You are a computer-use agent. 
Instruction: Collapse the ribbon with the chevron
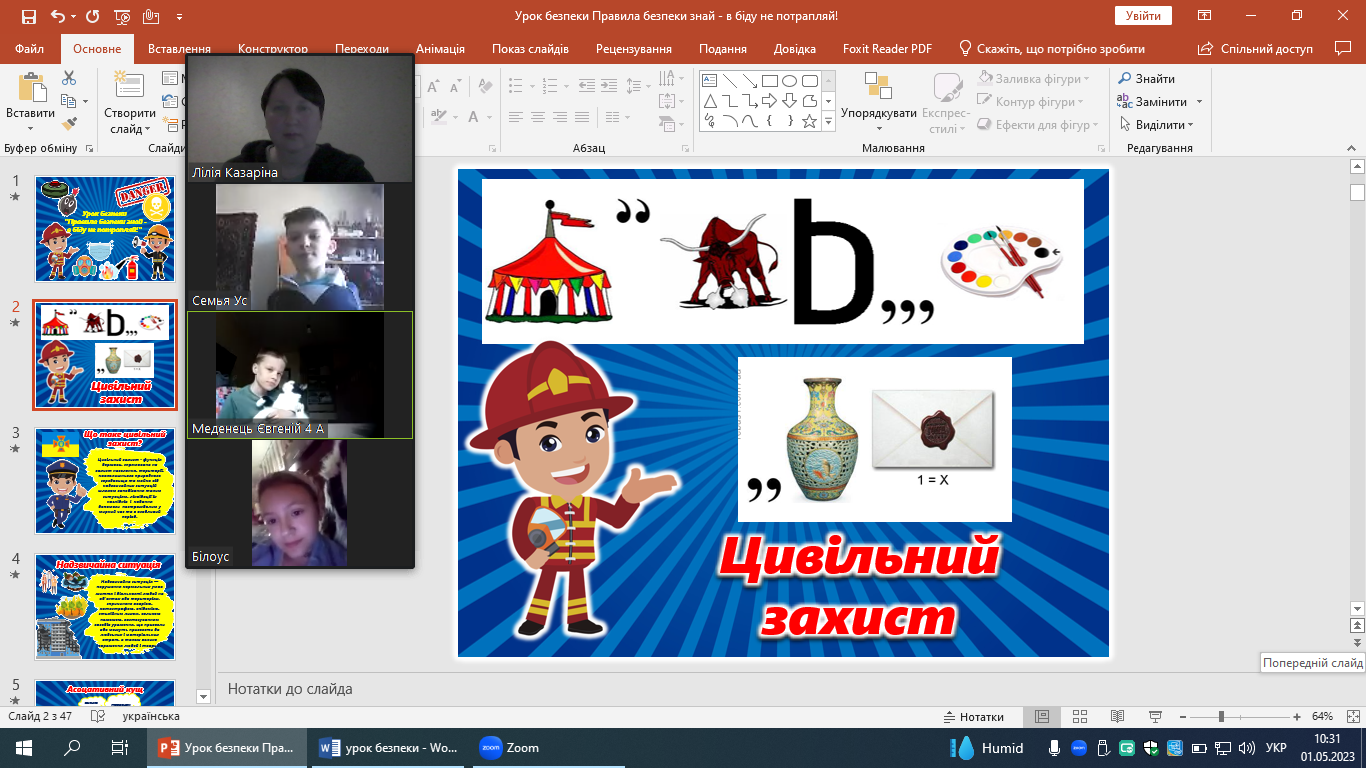click(x=1354, y=148)
